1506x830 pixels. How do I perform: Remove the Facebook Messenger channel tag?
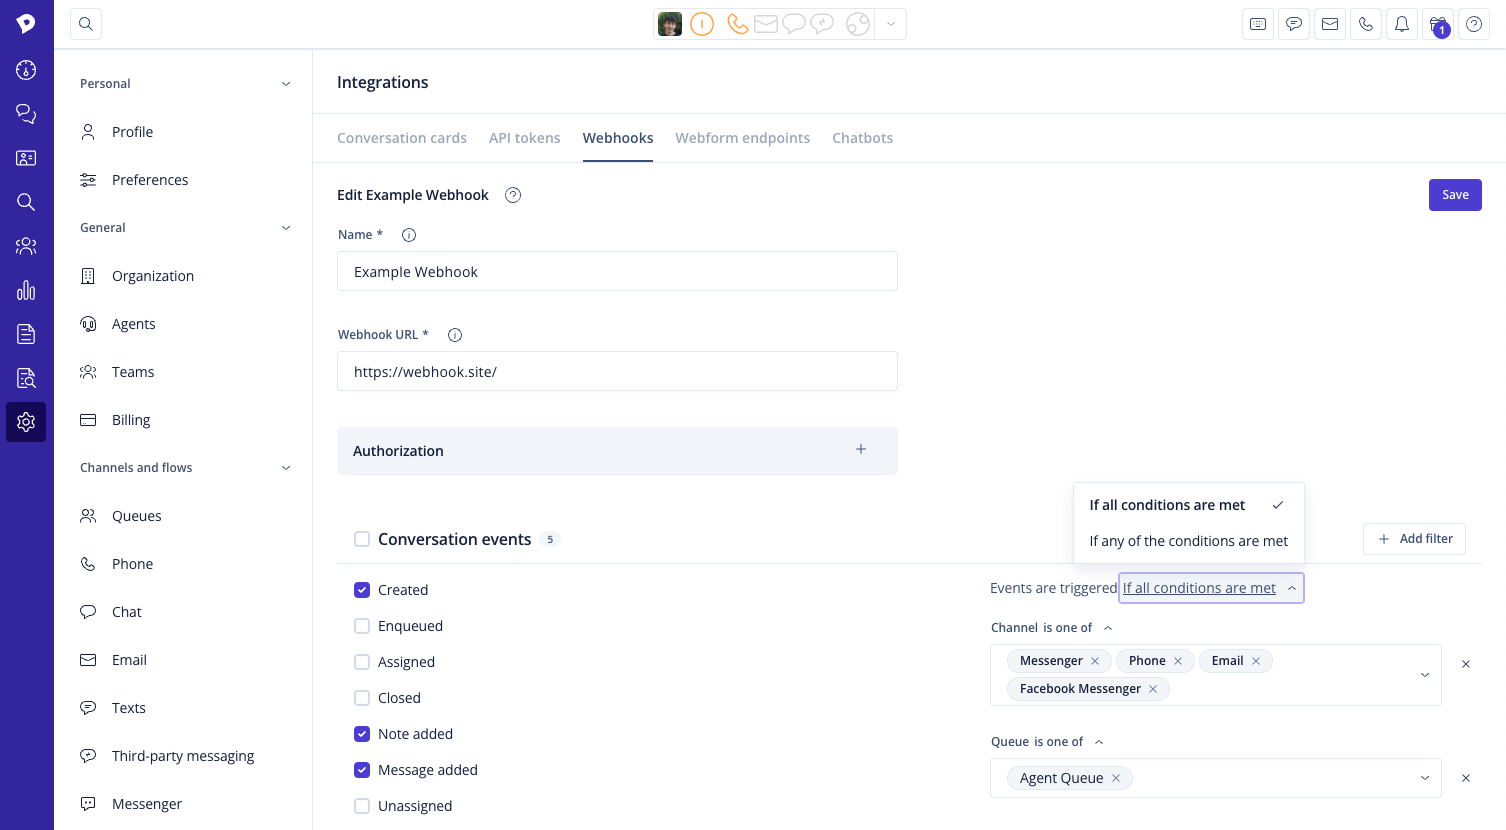click(1153, 689)
